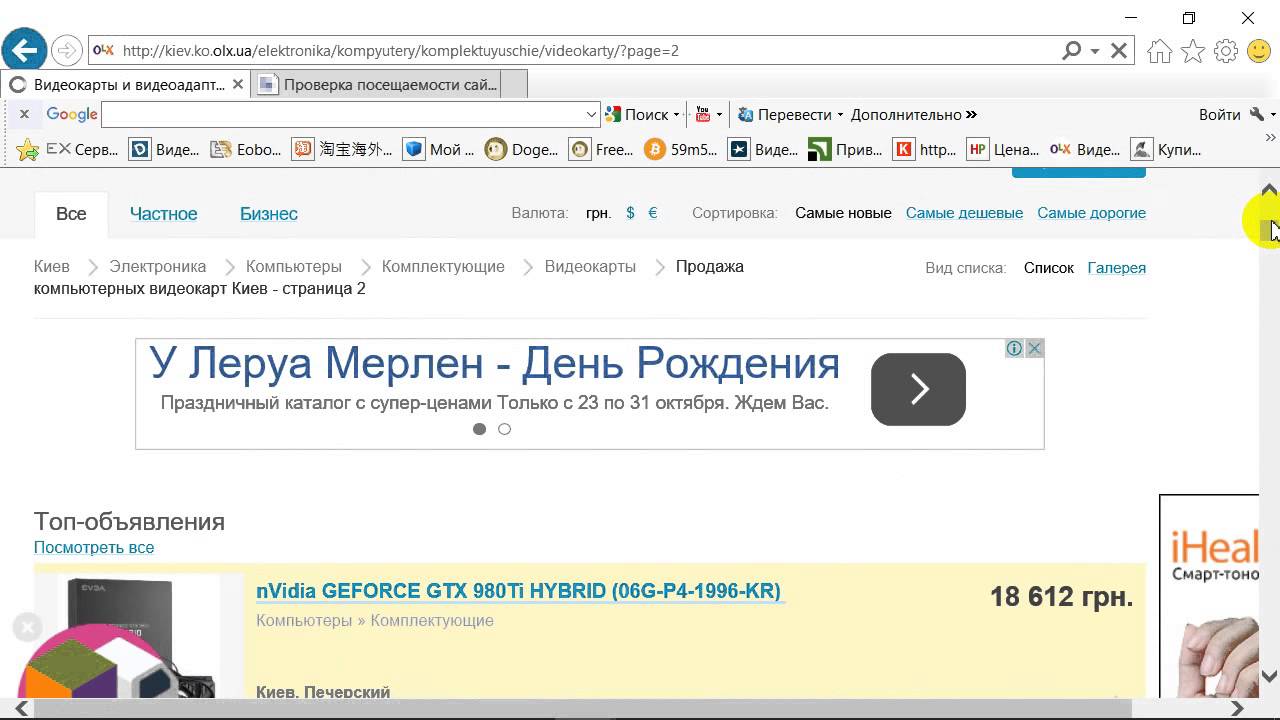Select грн. currency option
Screen dimensions: 1280x720
click(598, 213)
